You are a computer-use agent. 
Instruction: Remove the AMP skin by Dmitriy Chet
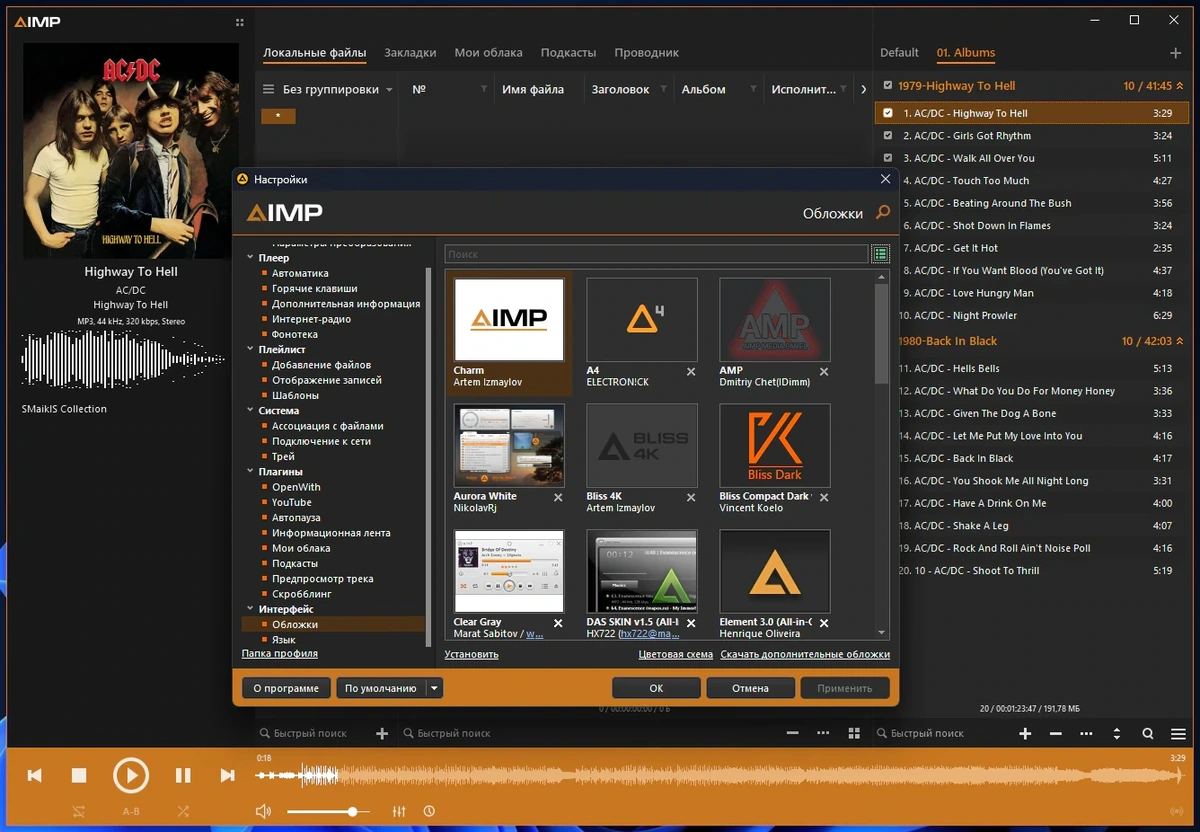click(x=824, y=371)
